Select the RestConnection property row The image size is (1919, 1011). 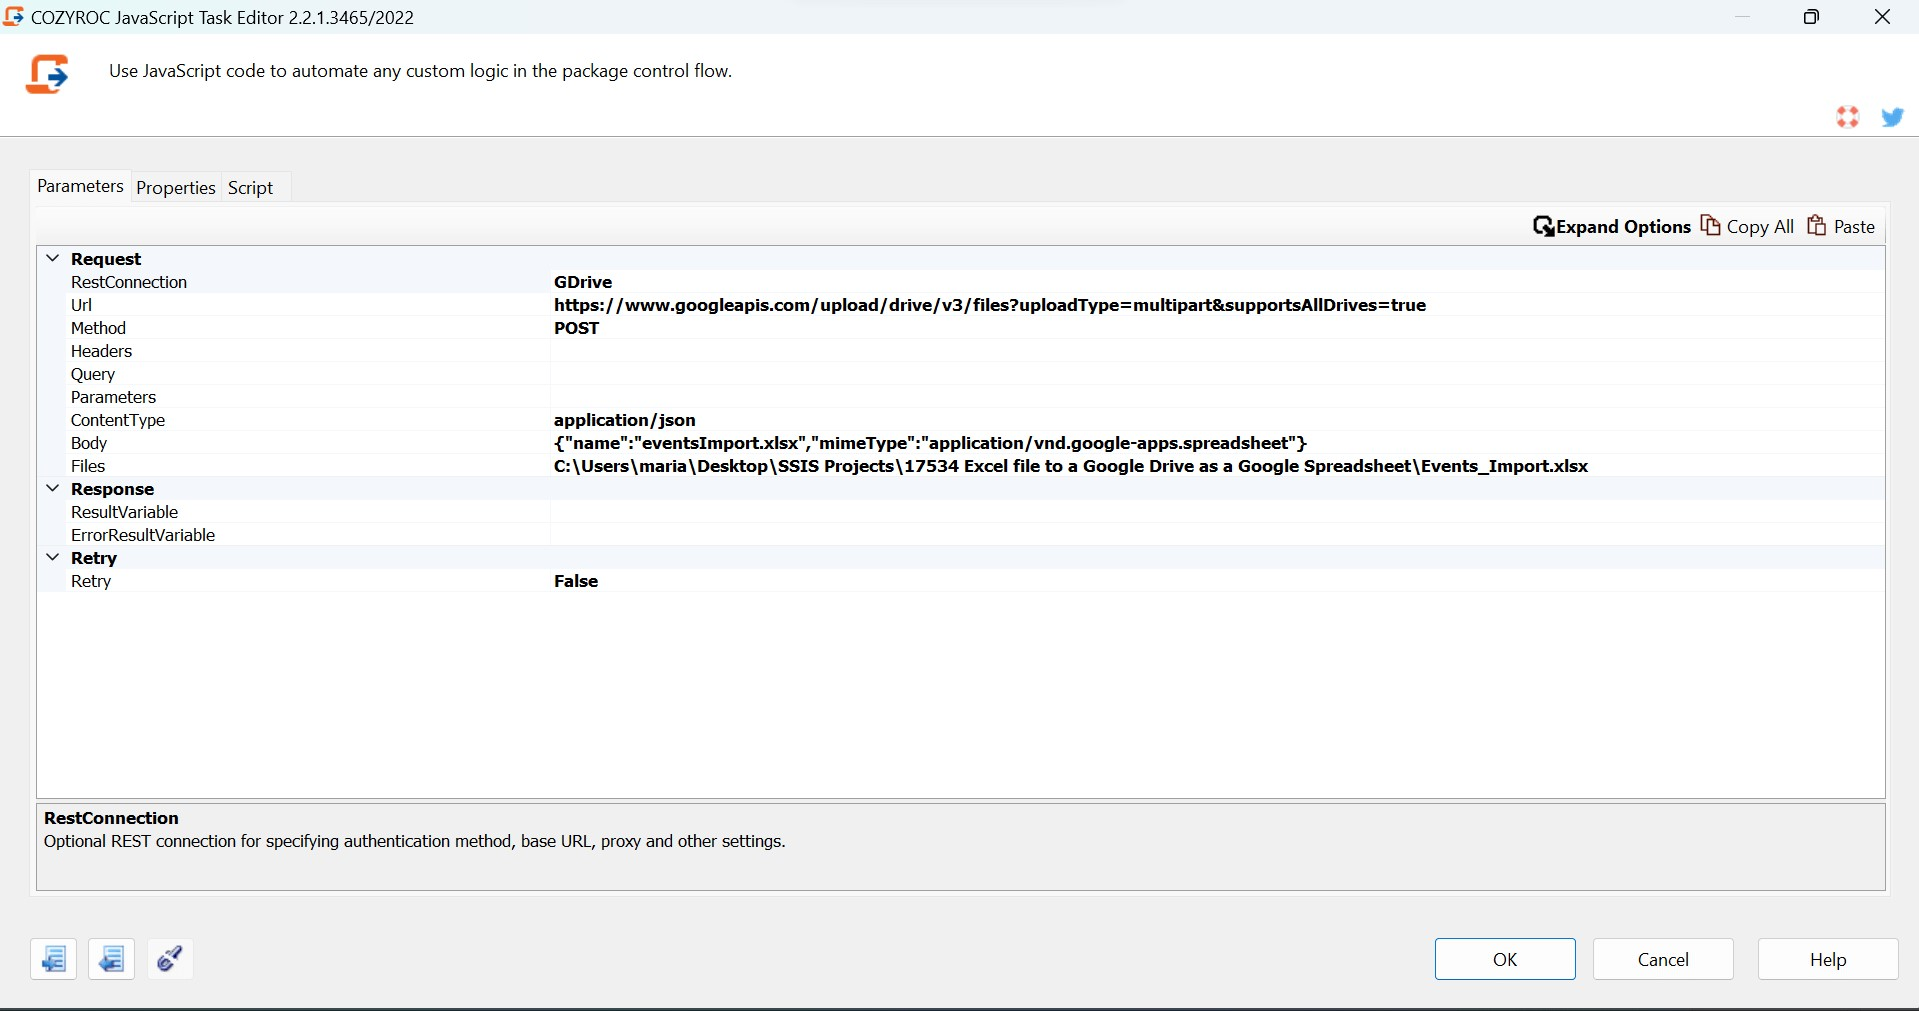[961, 282]
